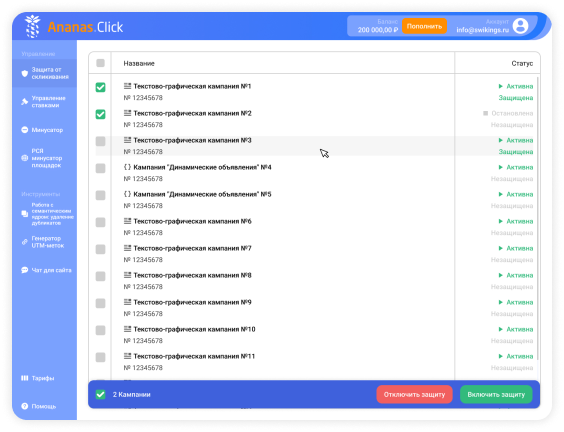The height and width of the screenshot is (432, 564).
Task: Click list icon of campaign №9
Action: [127, 302]
